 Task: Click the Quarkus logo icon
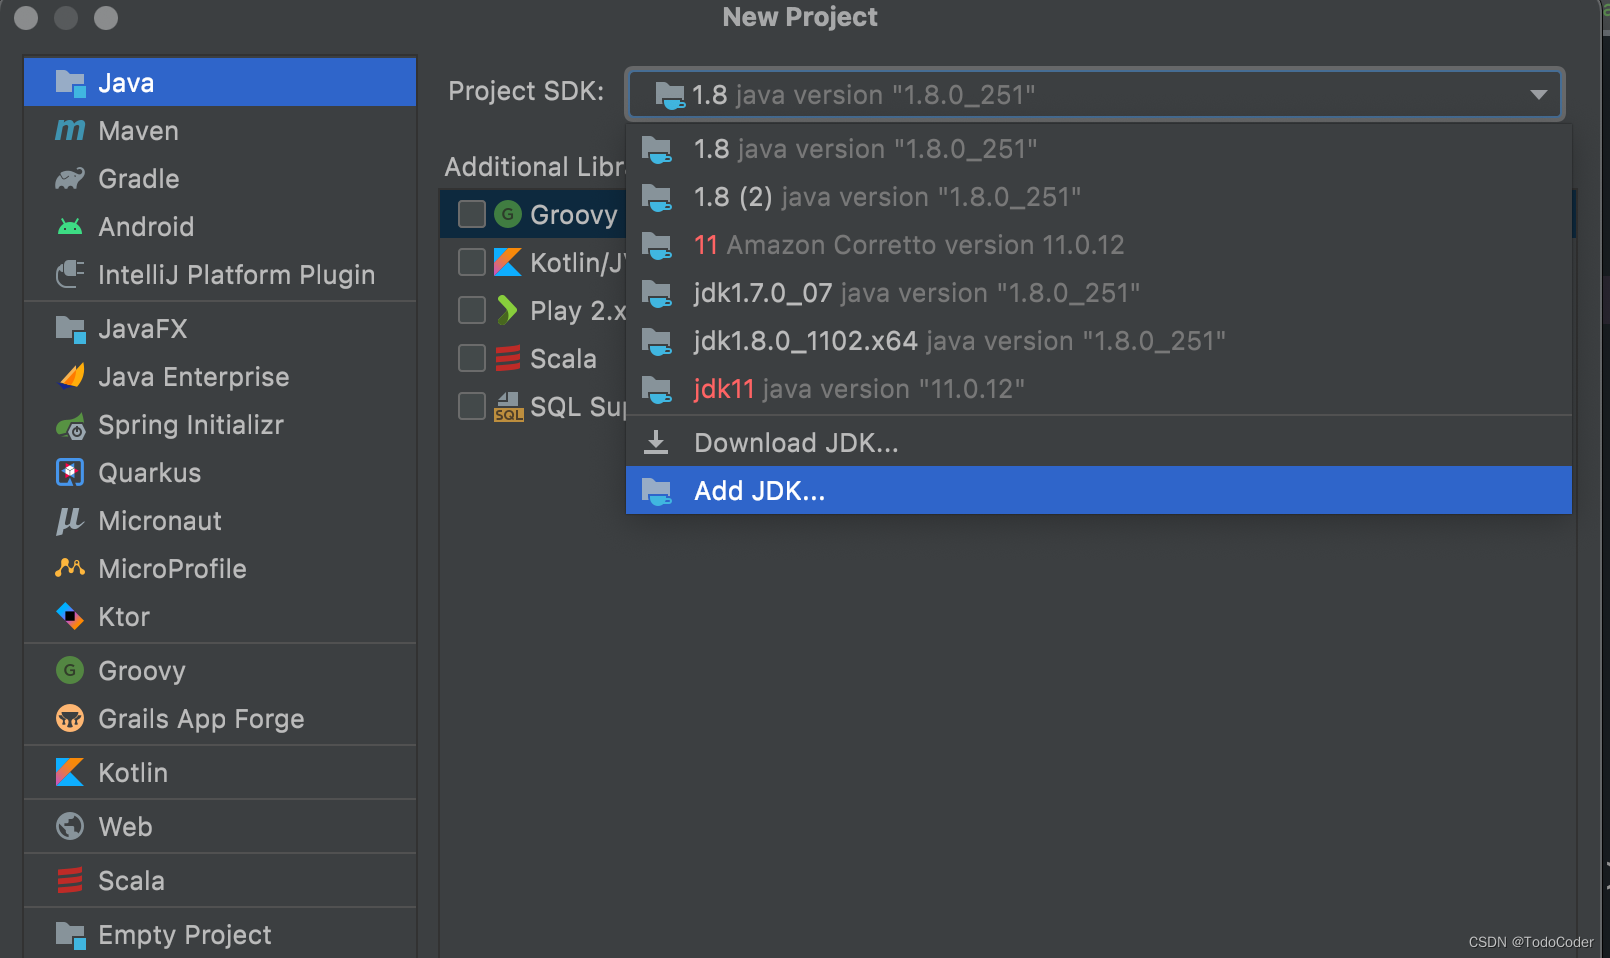[70, 472]
